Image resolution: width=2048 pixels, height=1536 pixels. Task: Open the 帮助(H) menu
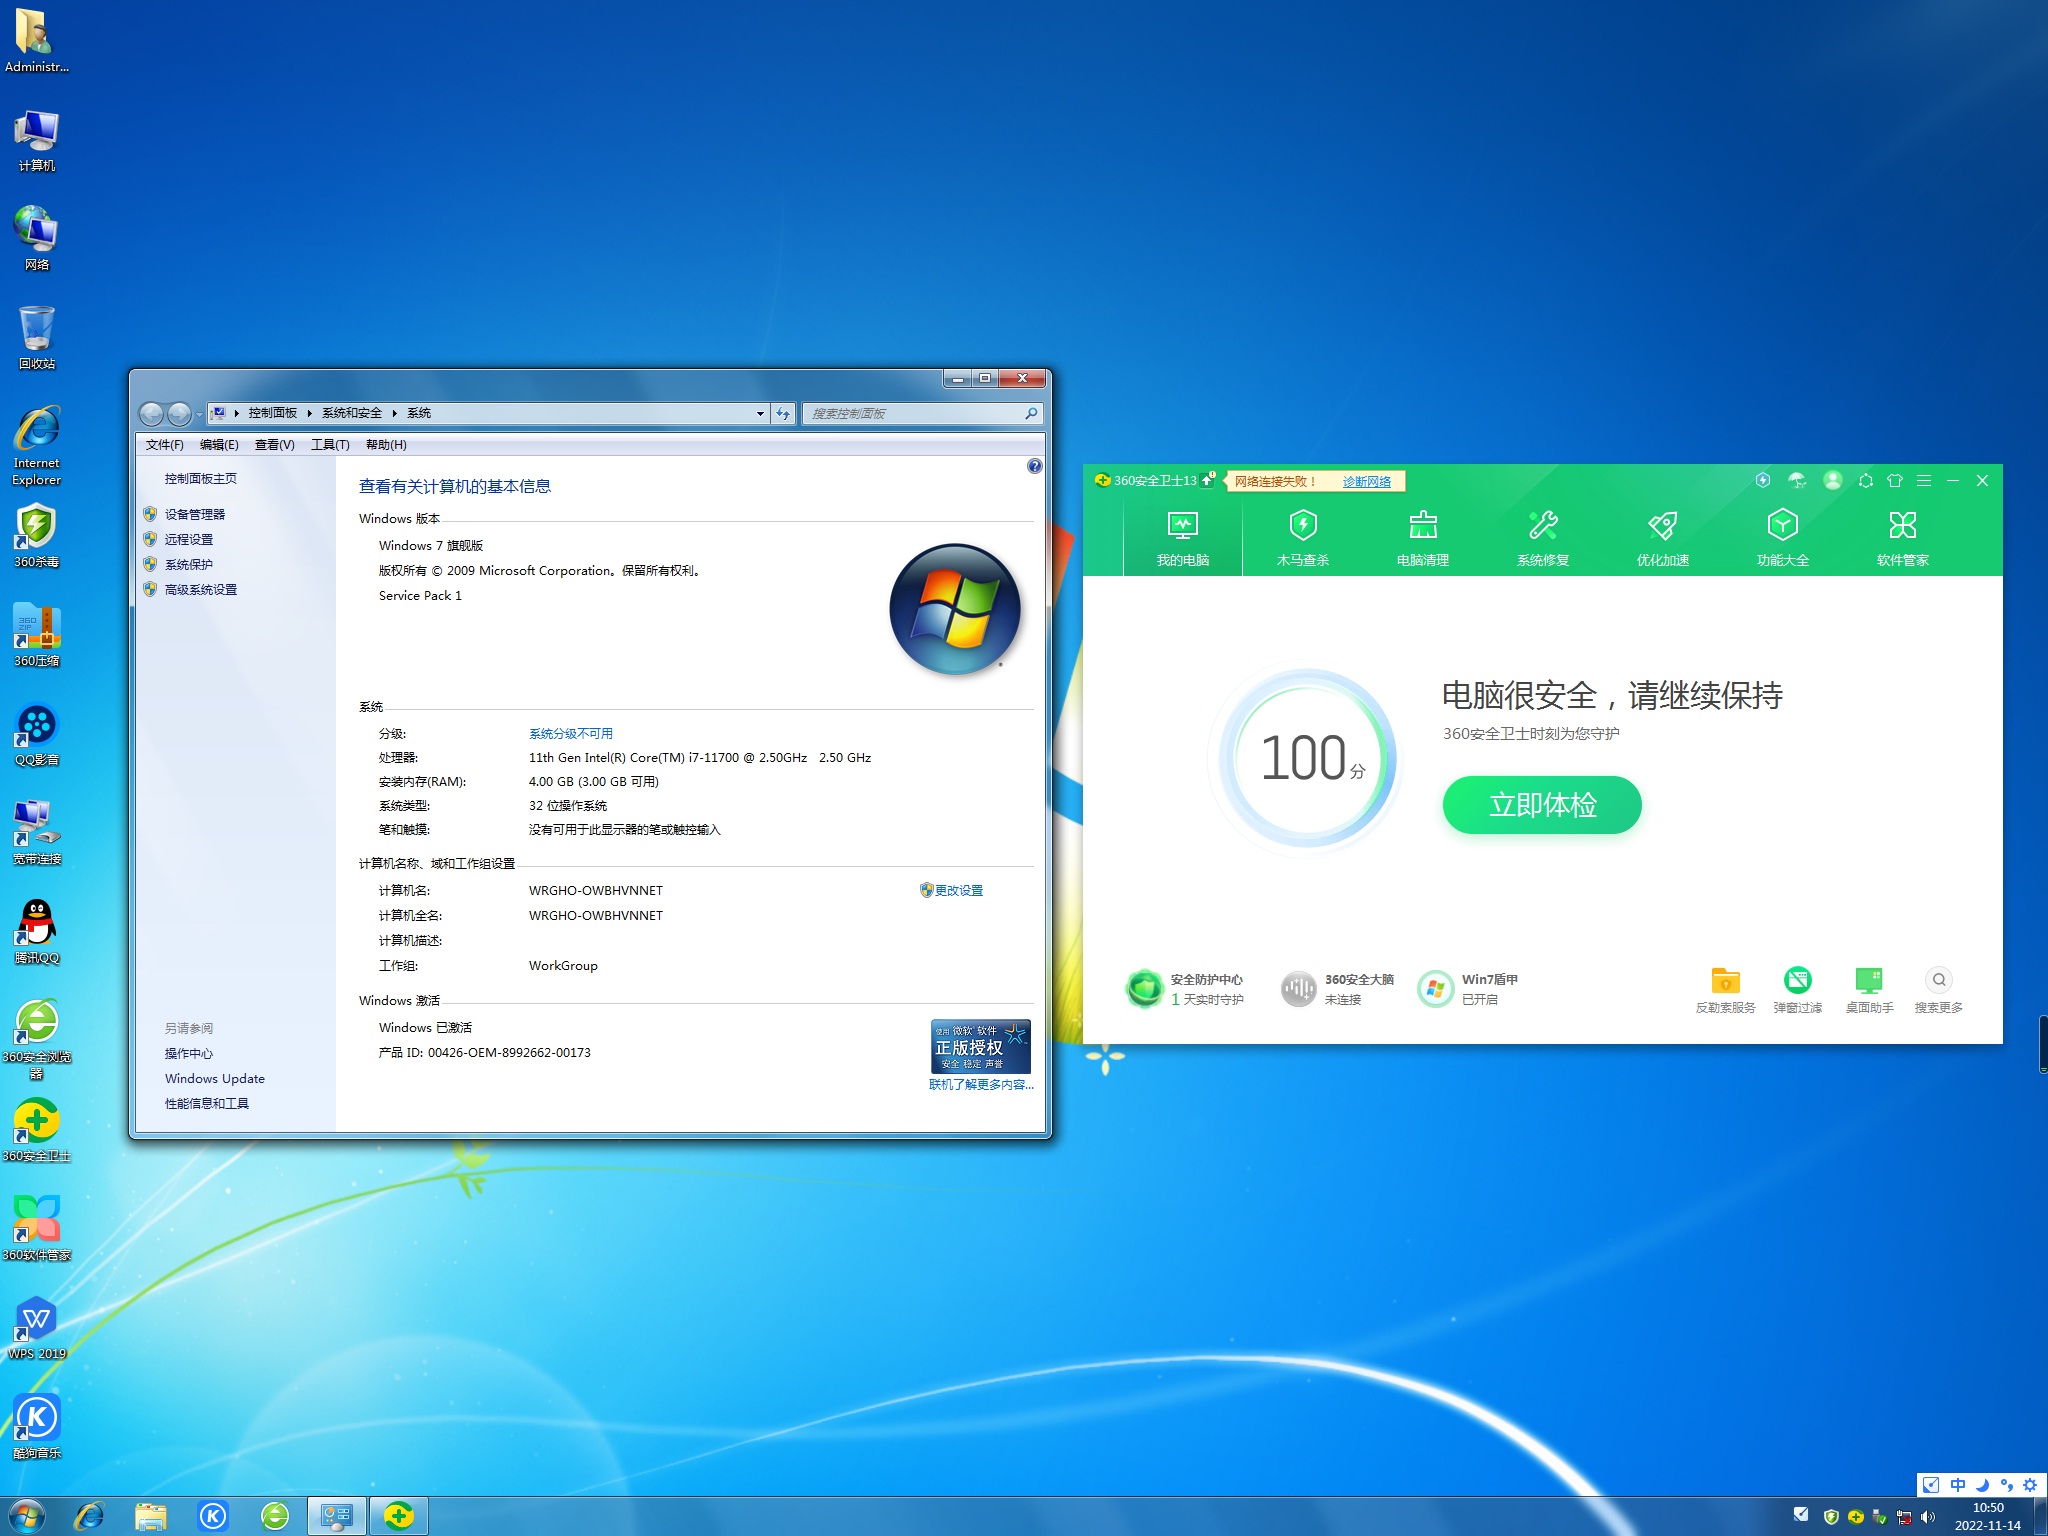pos(386,445)
